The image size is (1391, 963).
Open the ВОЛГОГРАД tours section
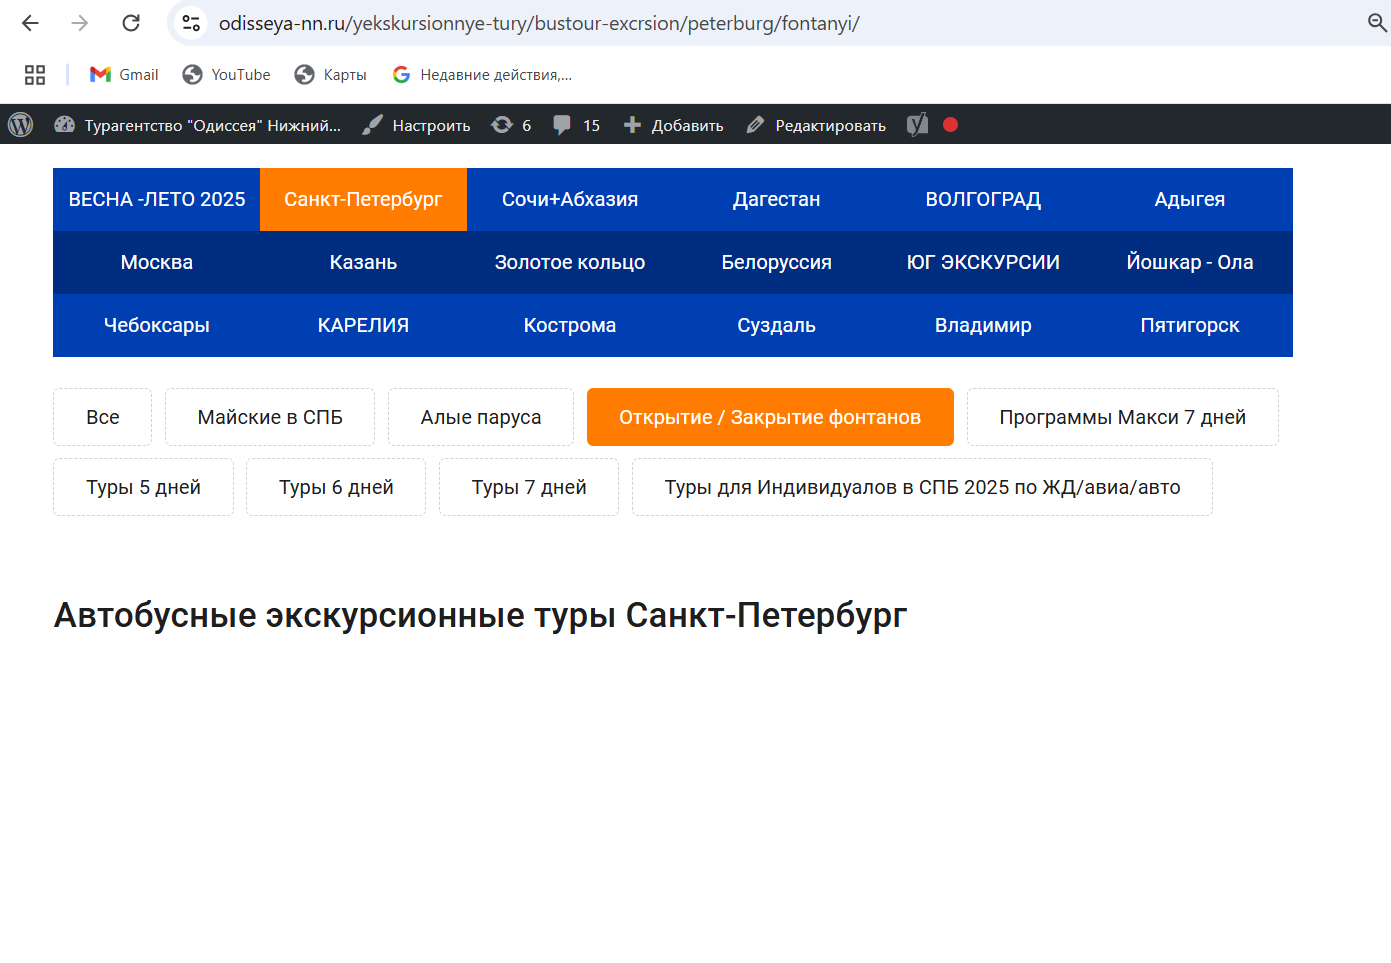tap(983, 200)
